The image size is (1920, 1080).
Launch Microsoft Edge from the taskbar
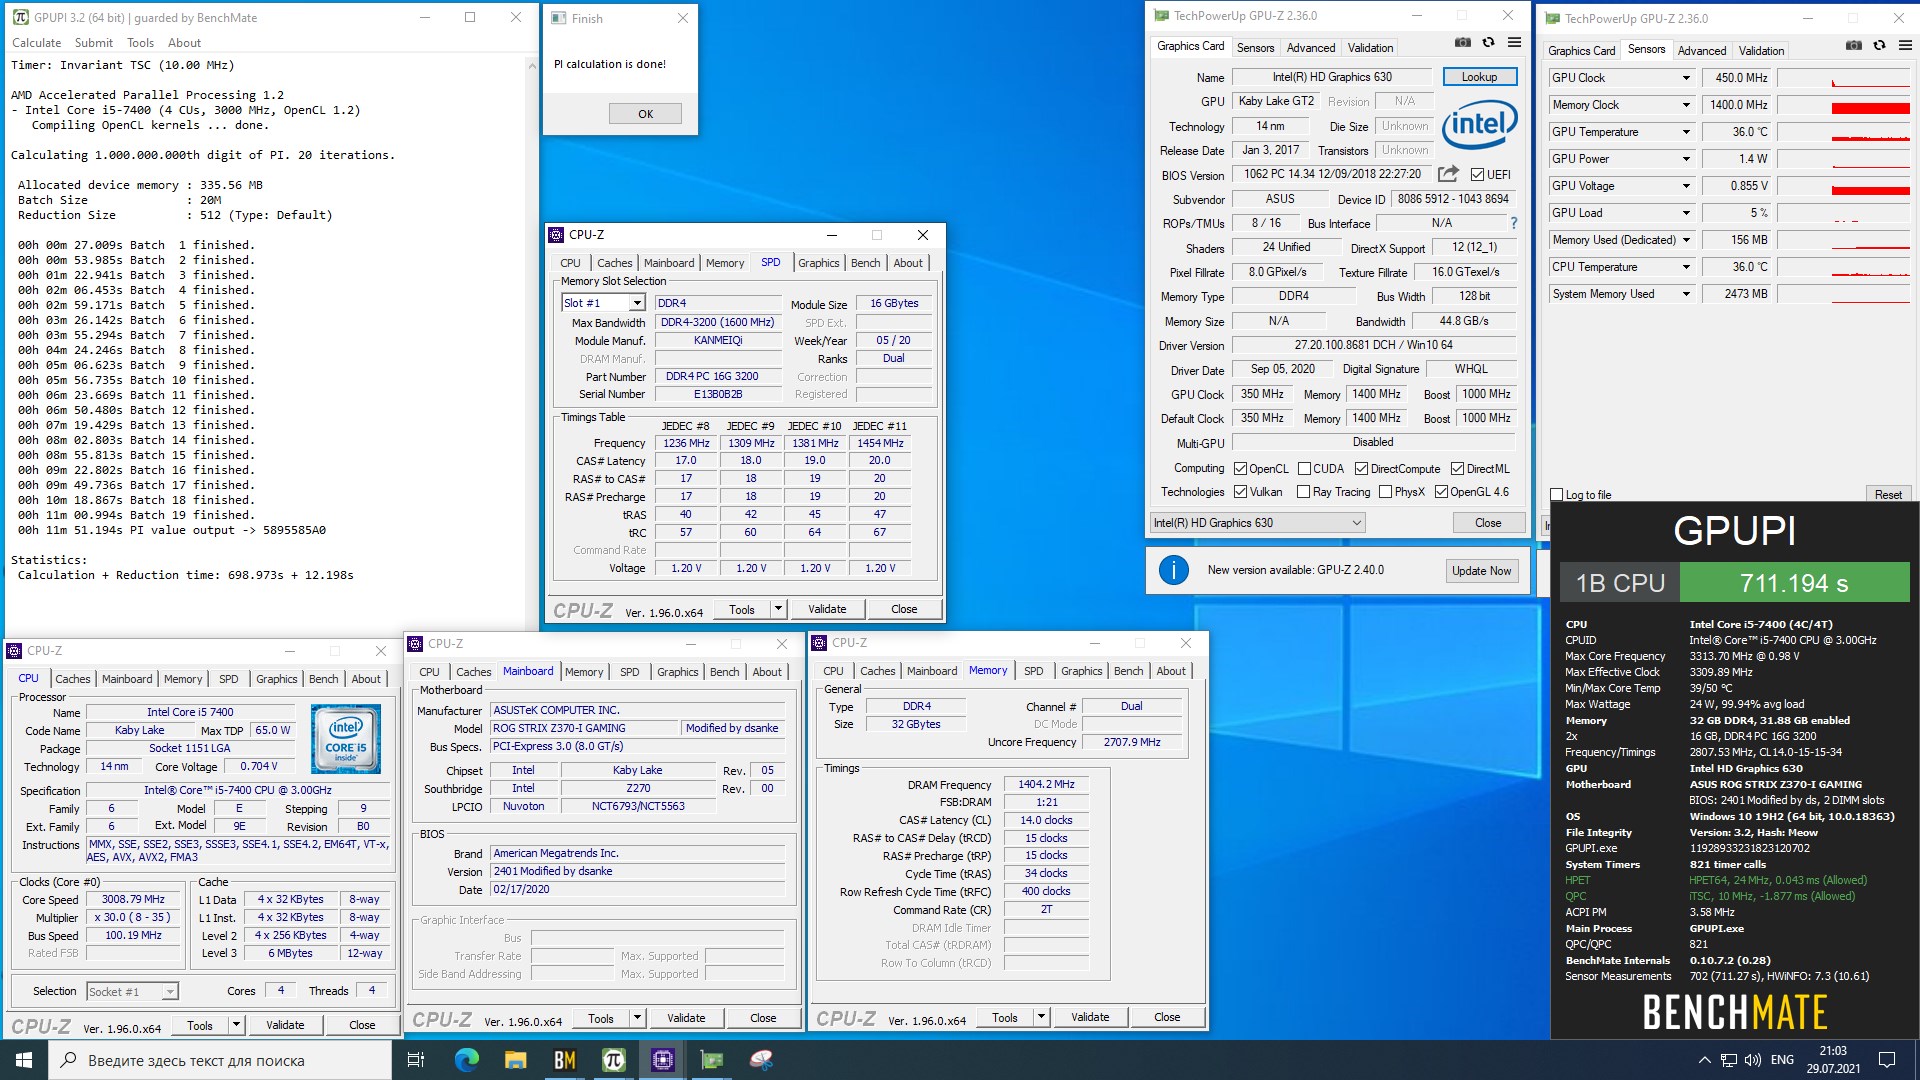coord(466,1060)
